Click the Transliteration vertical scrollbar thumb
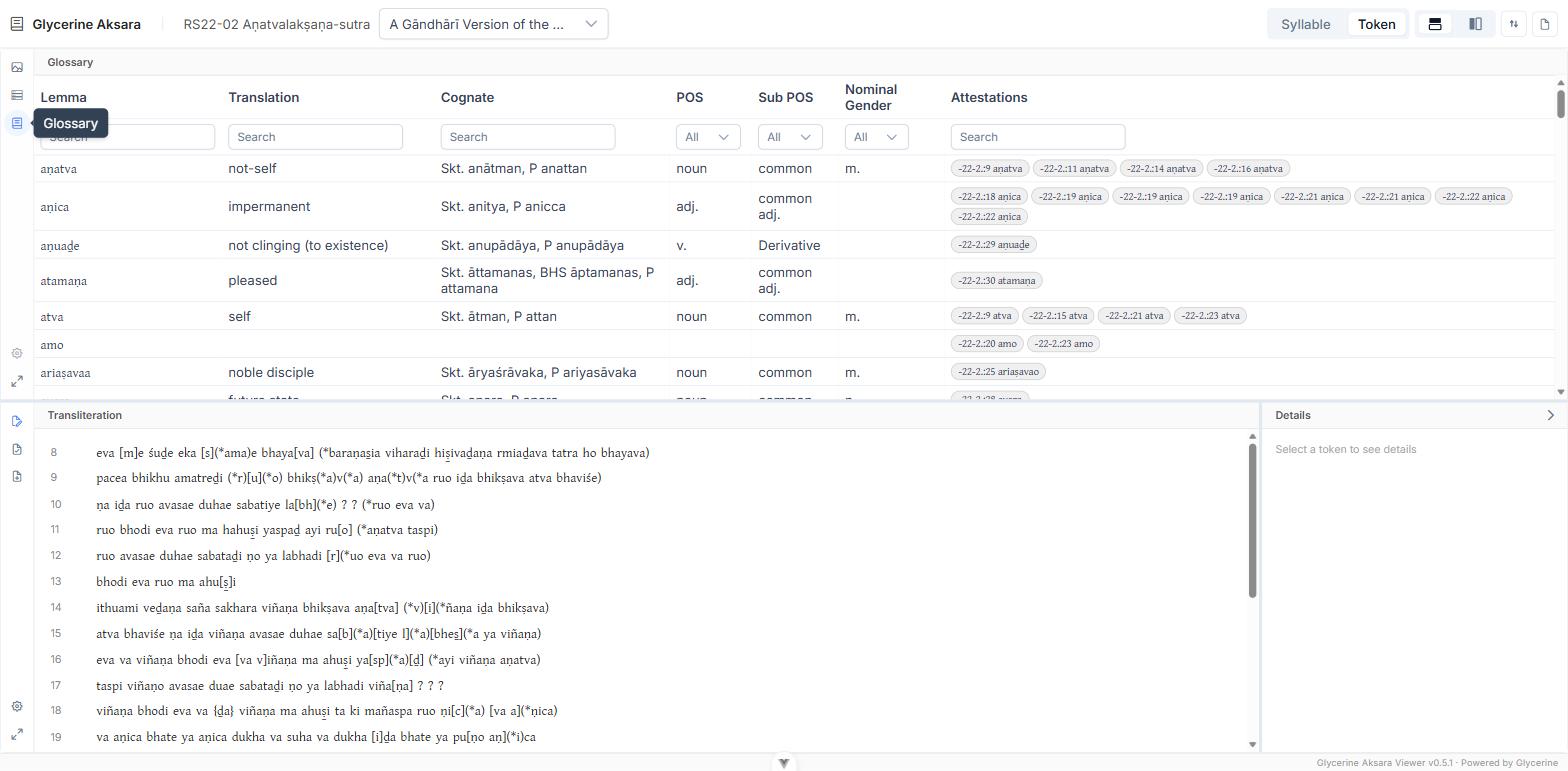This screenshot has height=771, width=1568. pyautogui.click(x=1252, y=520)
